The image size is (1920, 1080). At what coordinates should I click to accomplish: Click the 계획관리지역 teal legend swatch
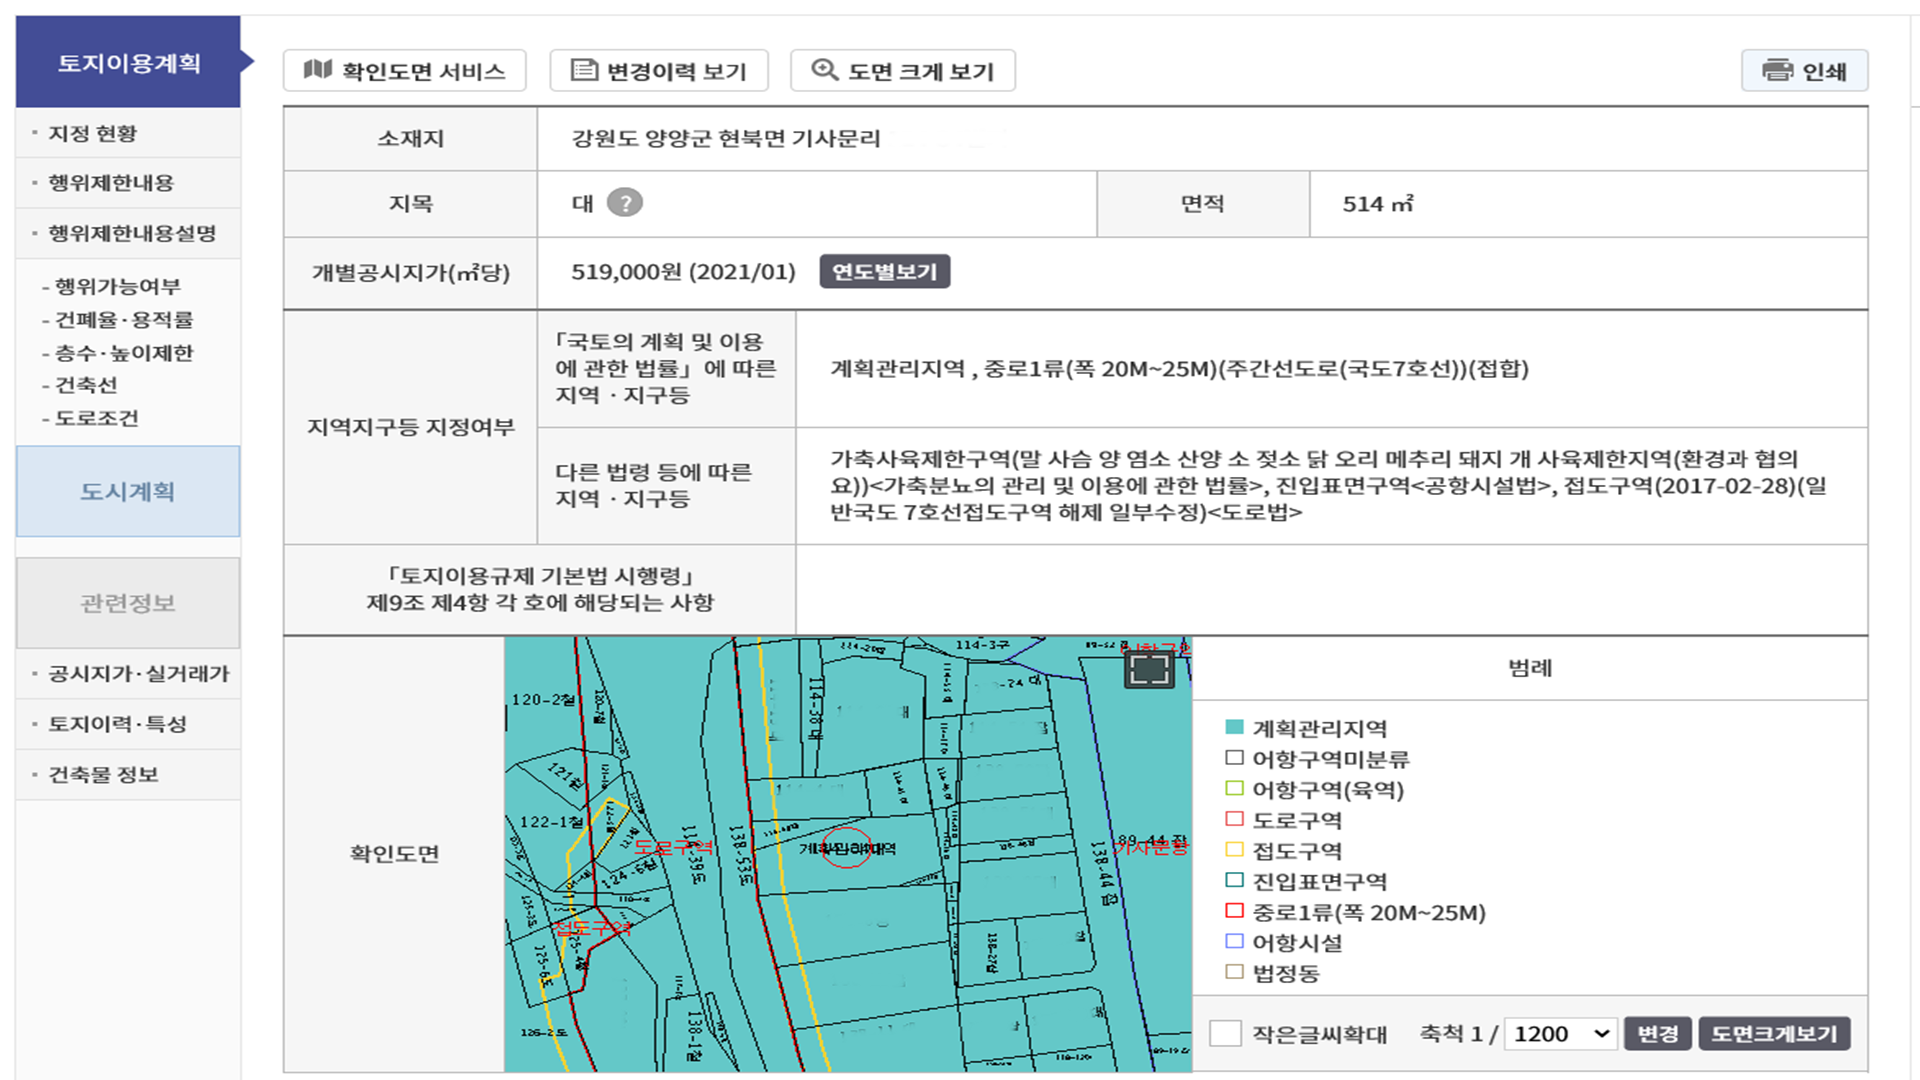tap(1234, 727)
